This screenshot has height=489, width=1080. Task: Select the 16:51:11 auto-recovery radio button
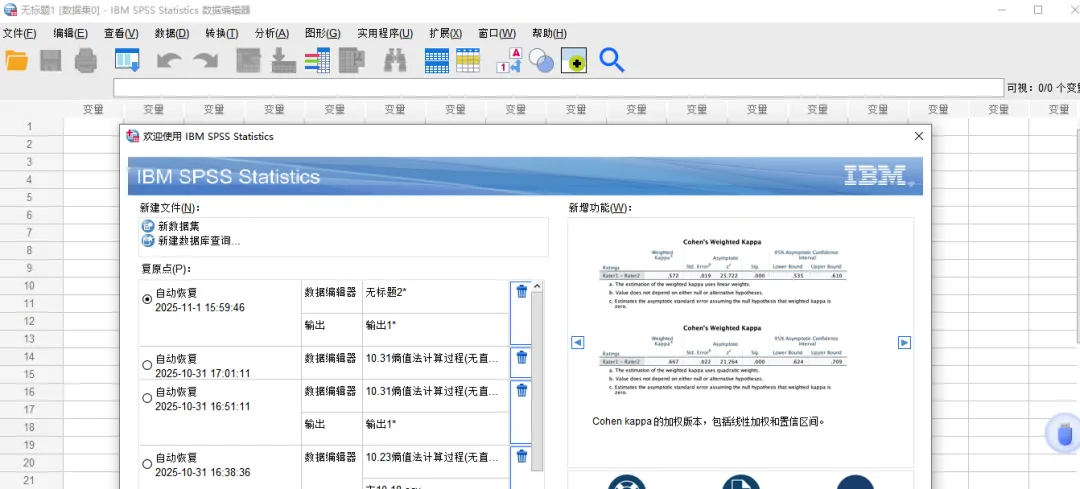pyautogui.click(x=147, y=398)
